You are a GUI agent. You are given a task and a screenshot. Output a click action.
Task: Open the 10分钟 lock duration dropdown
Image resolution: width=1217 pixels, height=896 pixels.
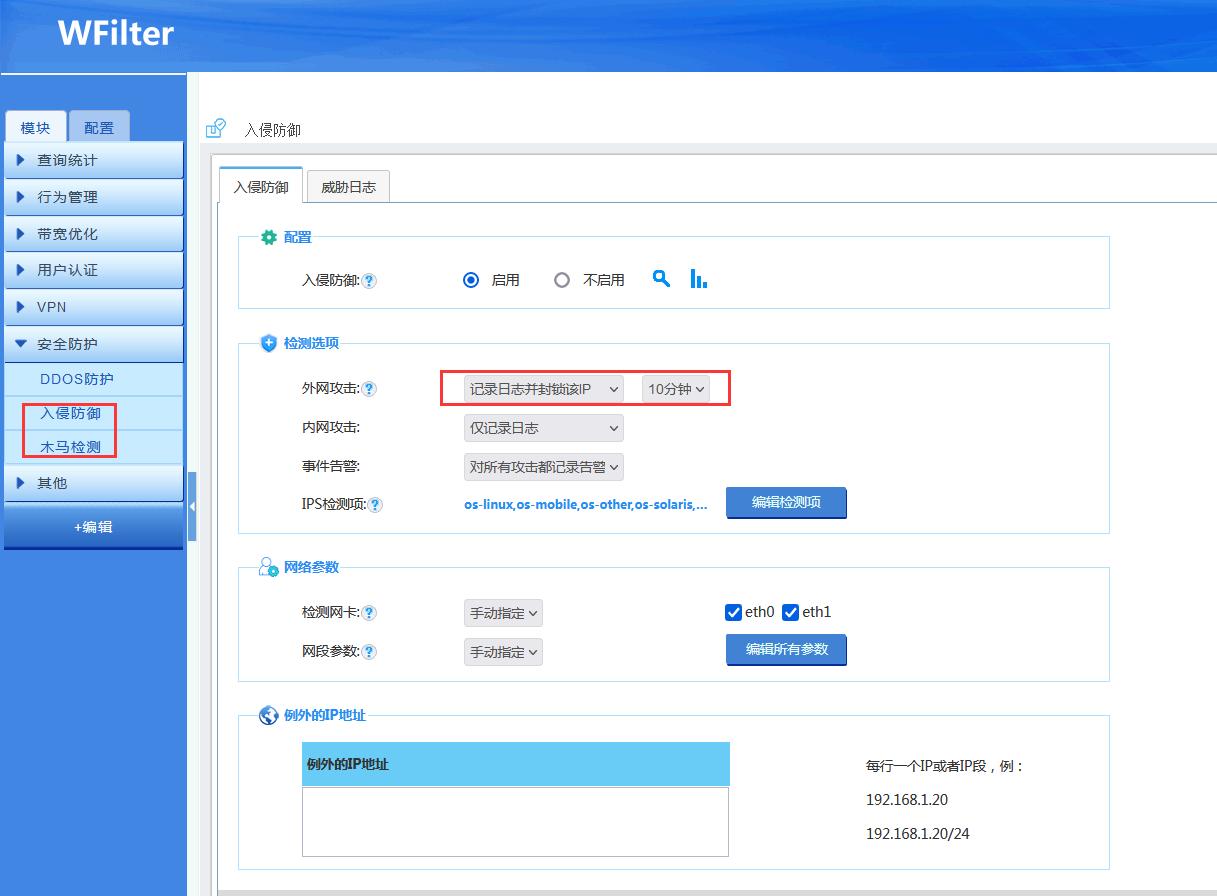coord(676,389)
